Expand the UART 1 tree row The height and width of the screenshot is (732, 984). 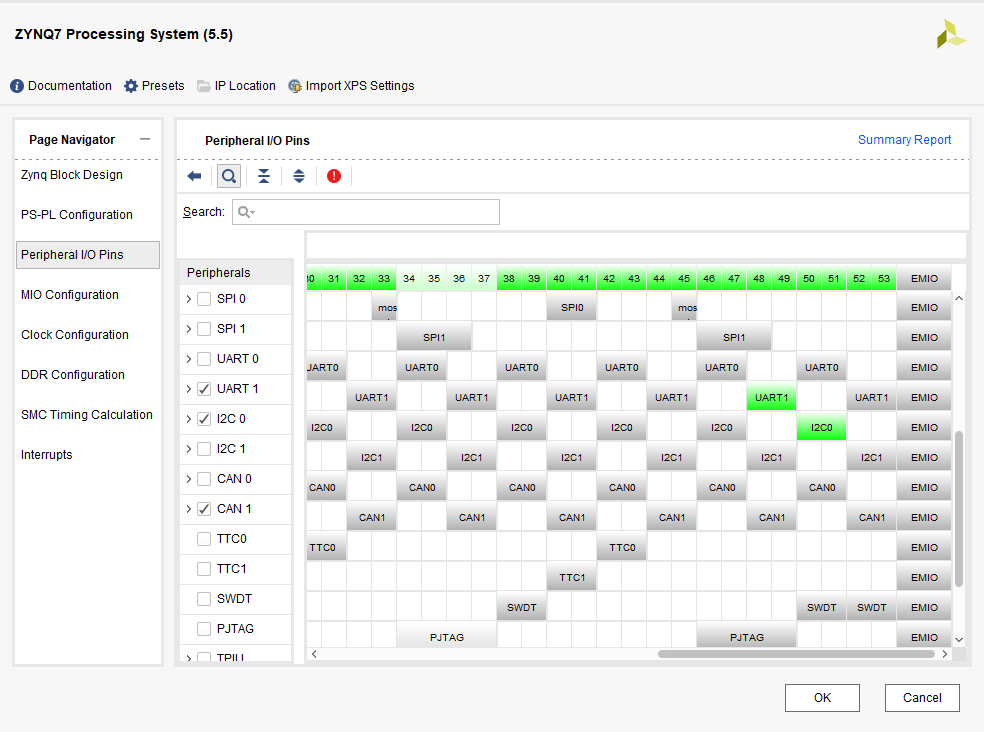188,389
